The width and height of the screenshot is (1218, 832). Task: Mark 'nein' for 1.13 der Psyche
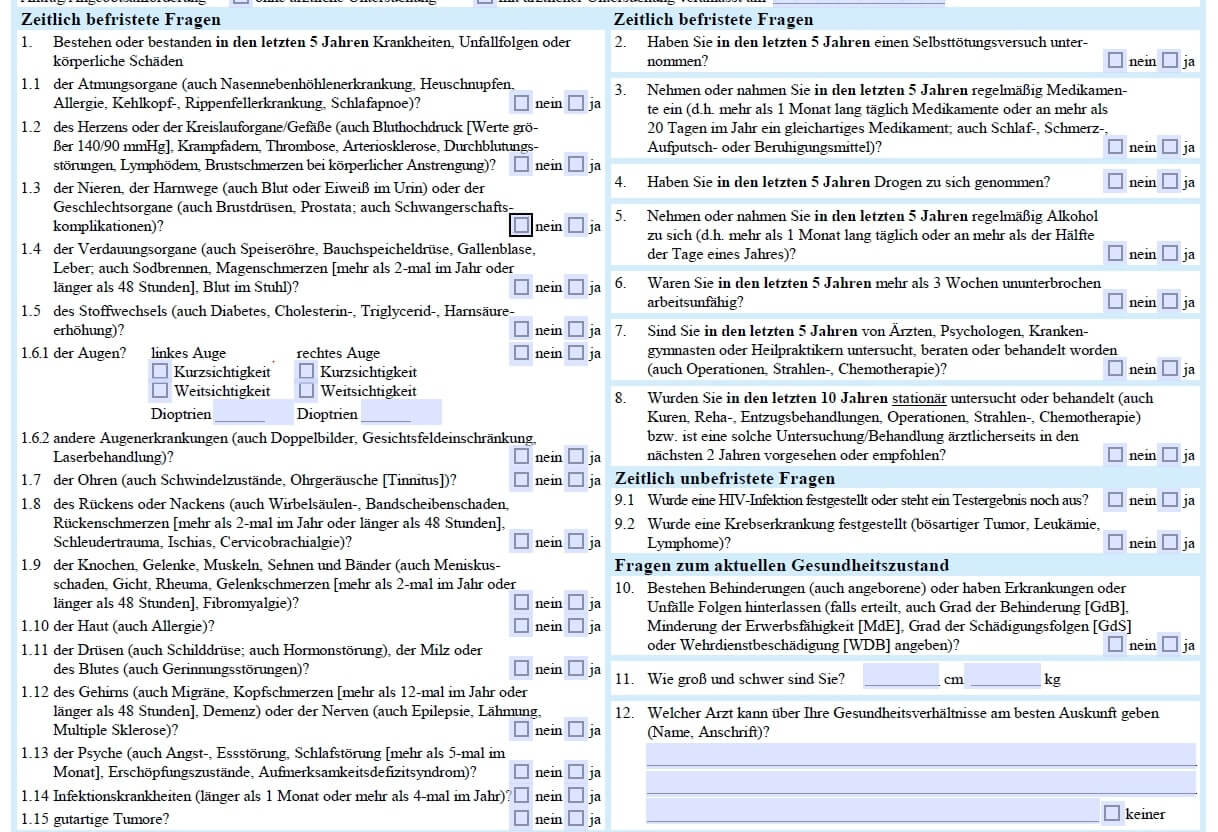pyautogui.click(x=522, y=772)
